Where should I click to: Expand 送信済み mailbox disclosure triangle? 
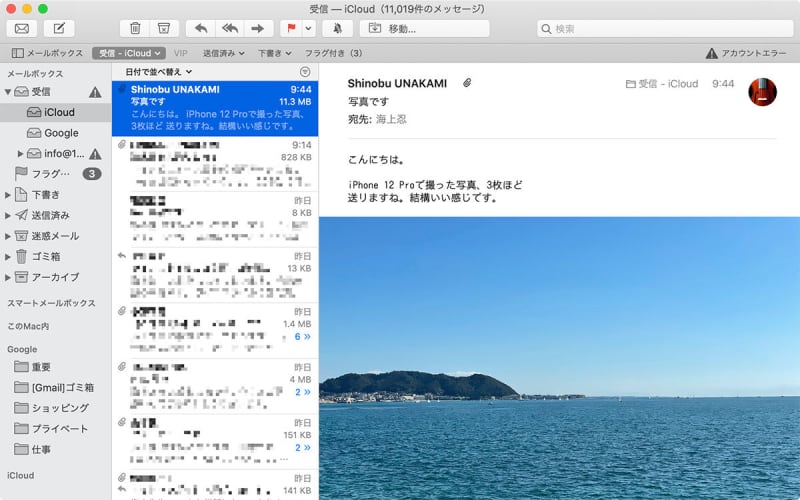[x=8, y=215]
